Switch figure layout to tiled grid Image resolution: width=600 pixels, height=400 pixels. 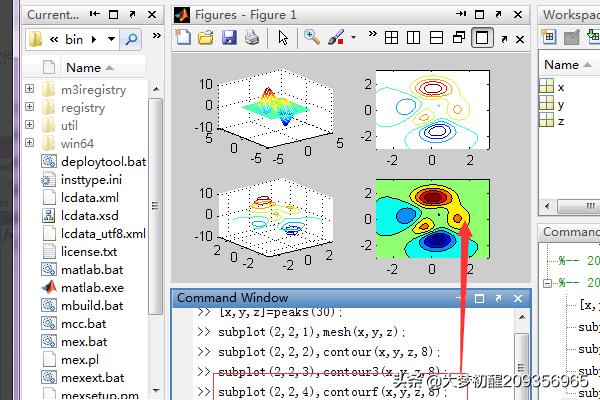click(391, 38)
